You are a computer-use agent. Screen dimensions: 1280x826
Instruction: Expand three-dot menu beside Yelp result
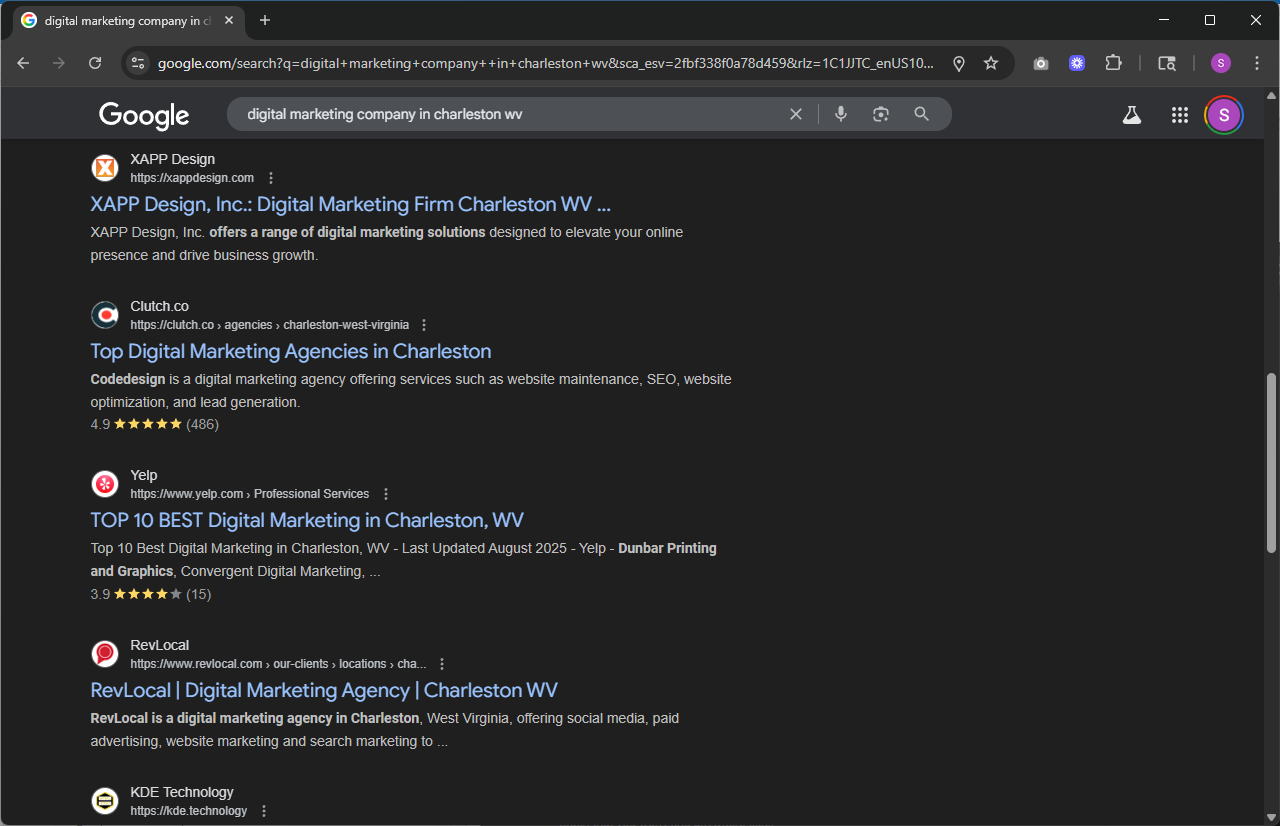[x=386, y=494]
